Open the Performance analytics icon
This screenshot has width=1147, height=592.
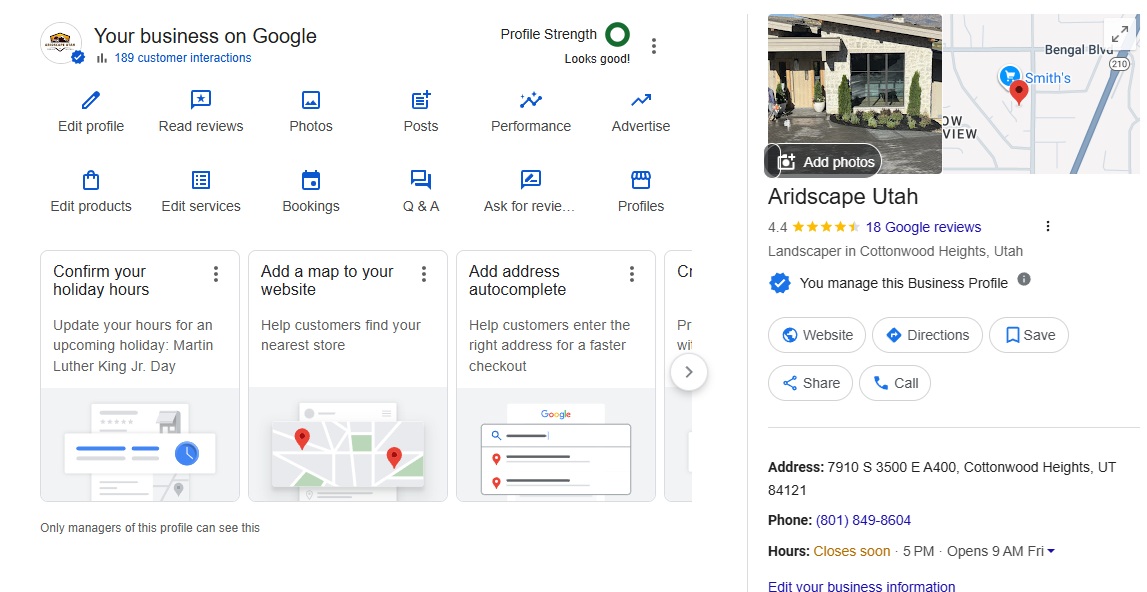tap(530, 101)
